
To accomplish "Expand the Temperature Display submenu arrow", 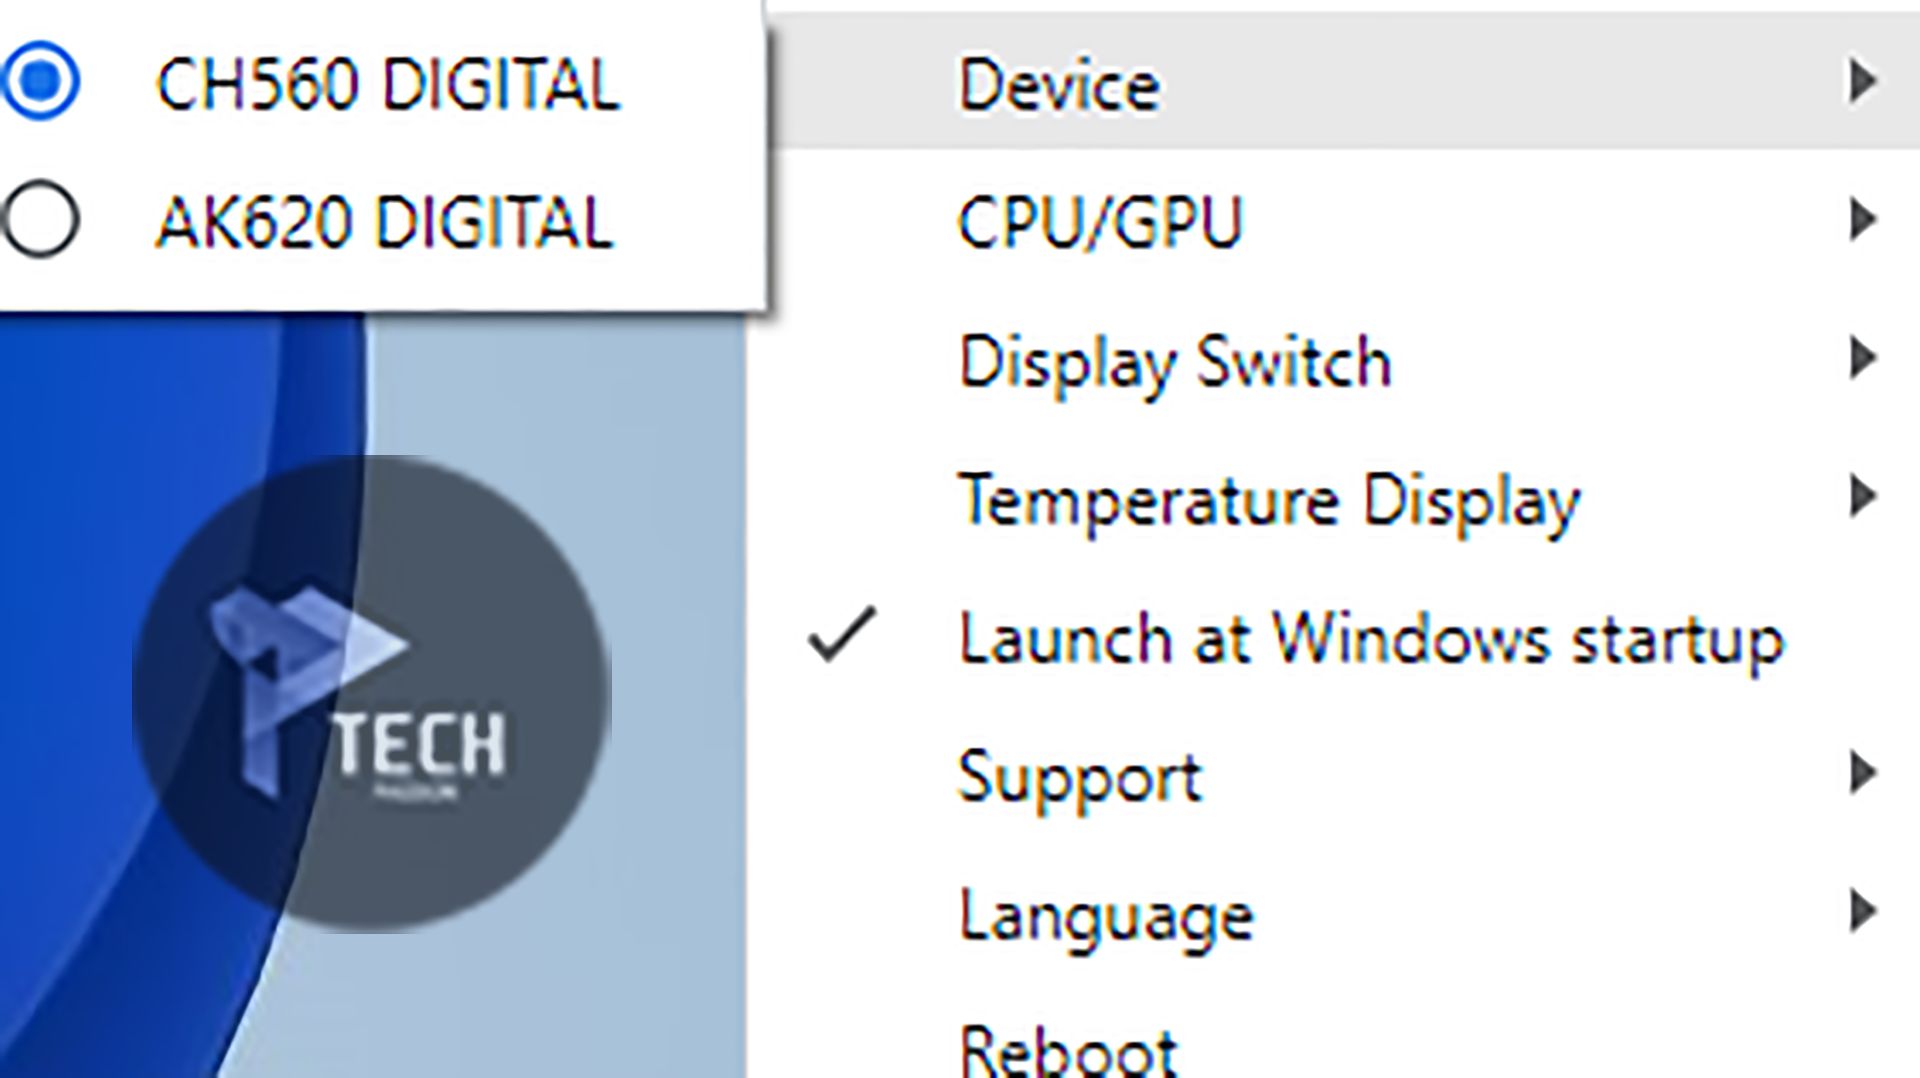I will coord(1861,497).
